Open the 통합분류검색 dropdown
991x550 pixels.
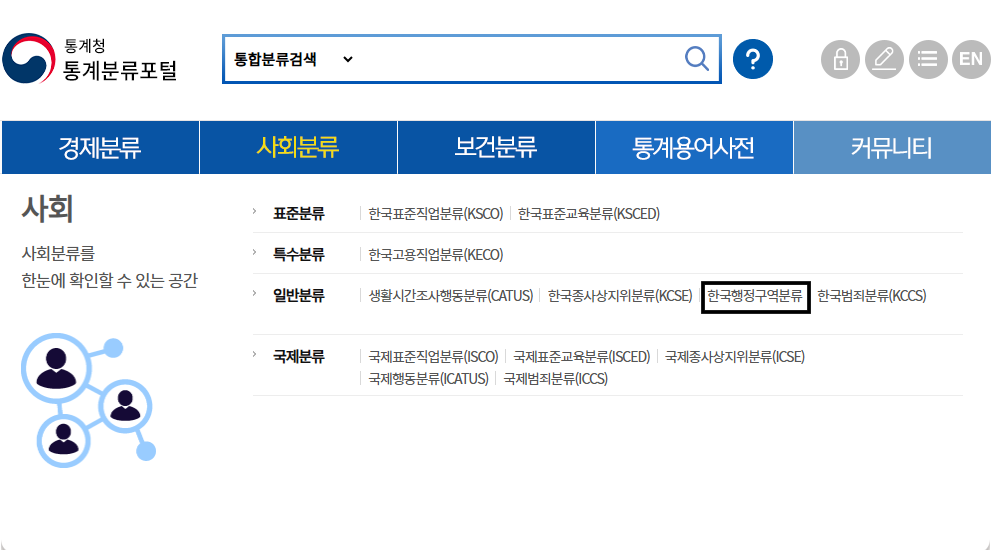tap(293, 59)
